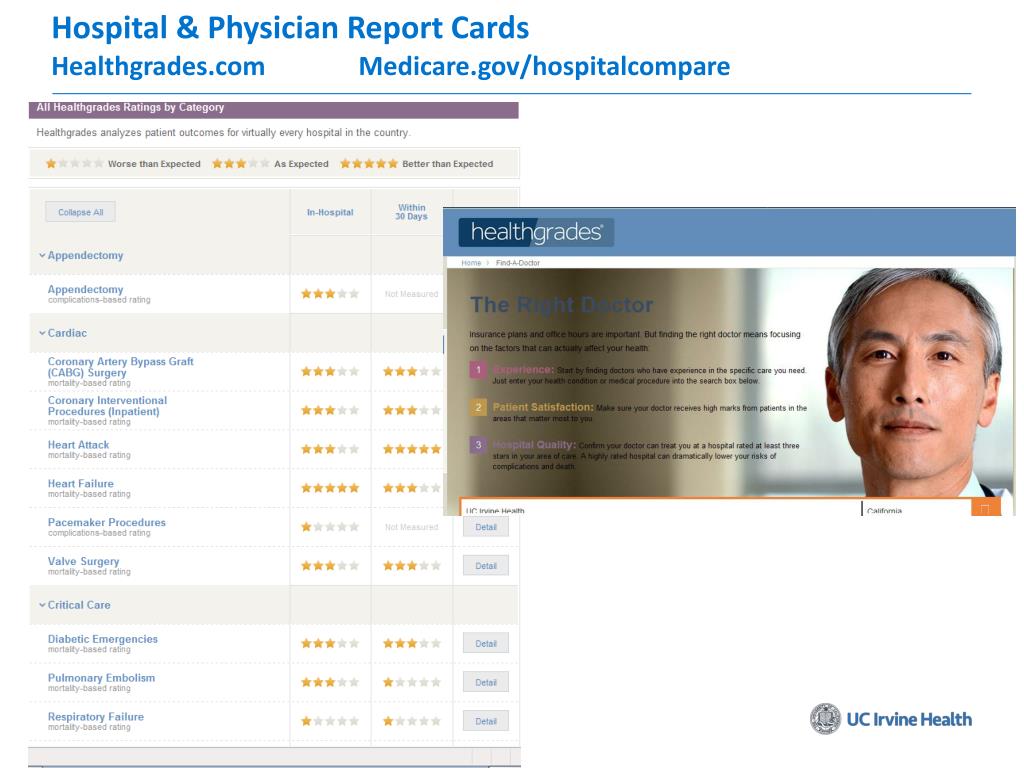1024x768 pixels.
Task: Click Heart Failure in-hospital five-star rating
Action: point(330,488)
